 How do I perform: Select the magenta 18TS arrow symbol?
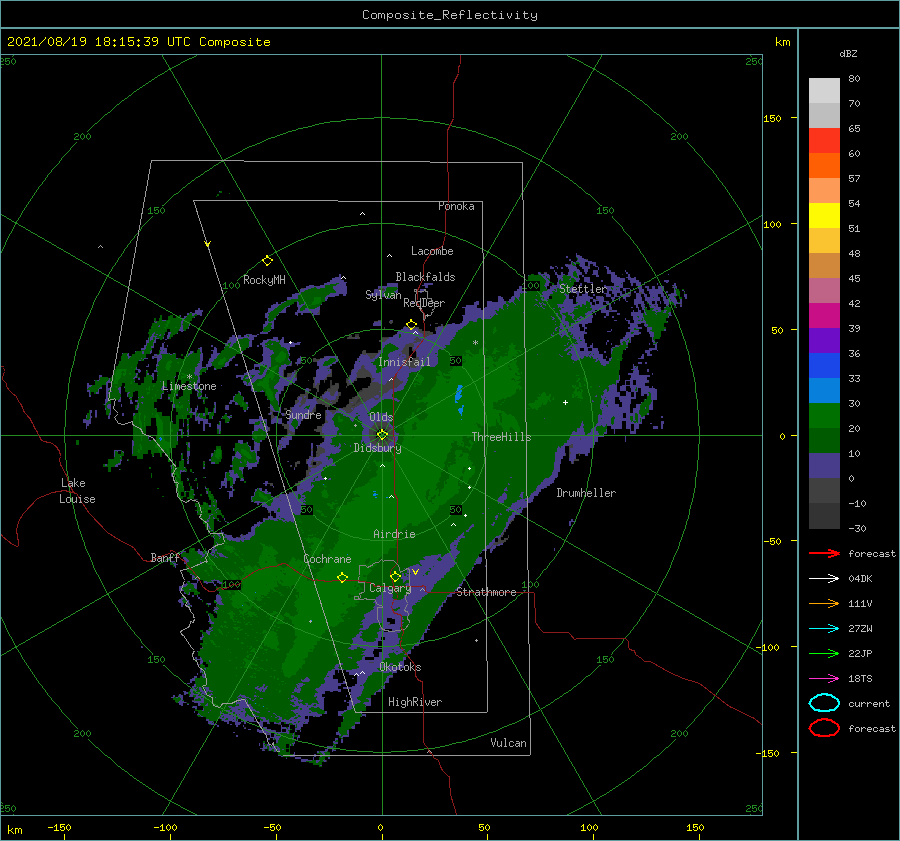[x=824, y=678]
